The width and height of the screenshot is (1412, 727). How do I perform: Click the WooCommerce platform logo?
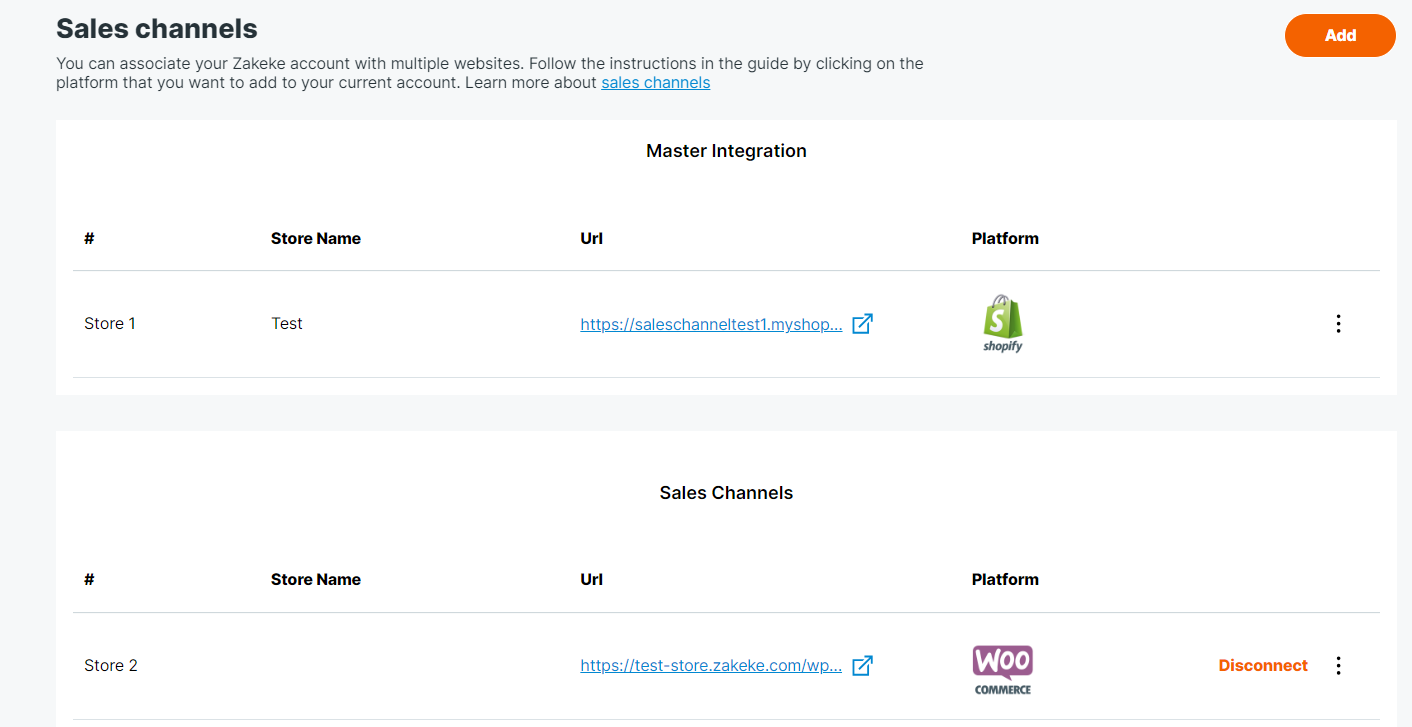pyautogui.click(x=1003, y=669)
